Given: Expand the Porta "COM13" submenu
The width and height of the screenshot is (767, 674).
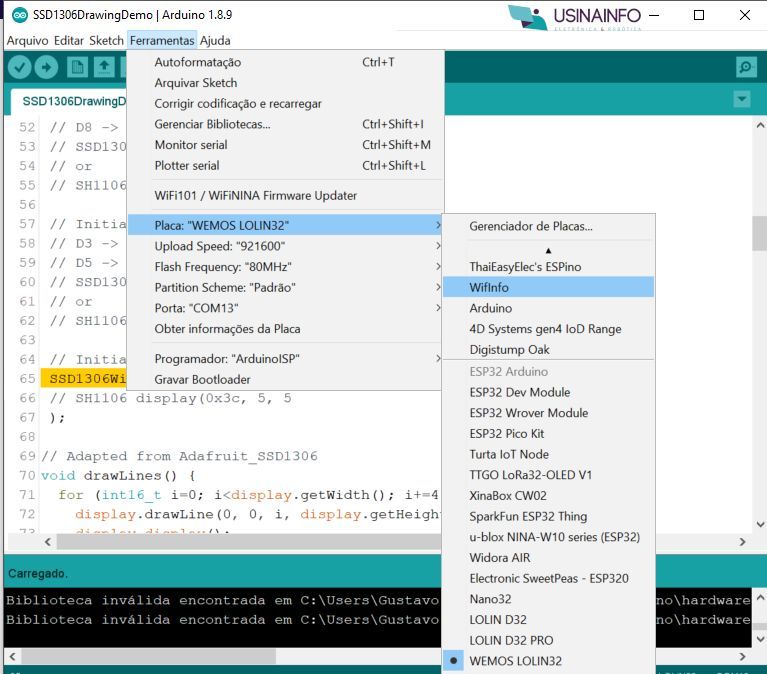Looking at the screenshot, I should (x=285, y=308).
